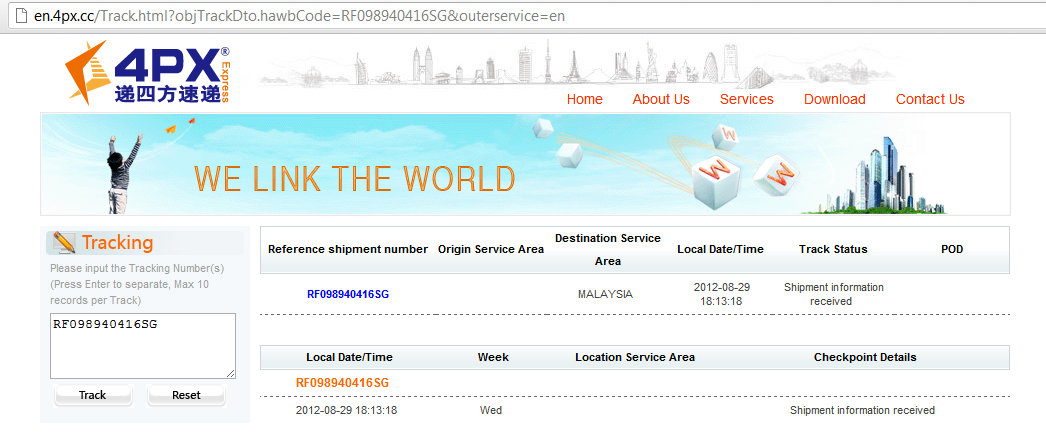This screenshot has height=445, width=1046.
Task: Click the page icon in address bar
Action: (21, 15)
